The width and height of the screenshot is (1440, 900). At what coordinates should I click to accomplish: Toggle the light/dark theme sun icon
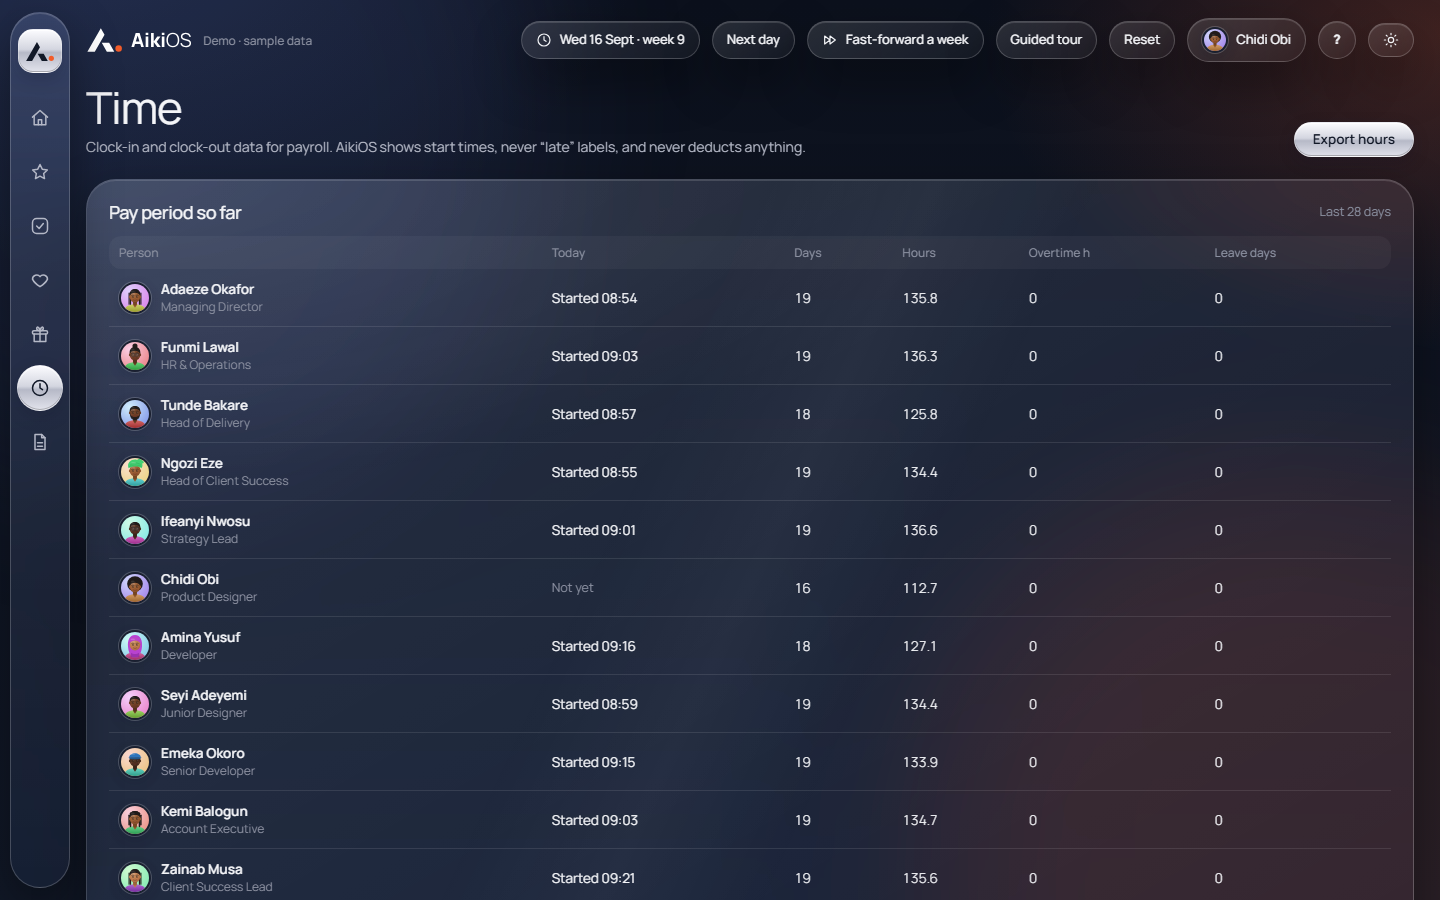coord(1390,40)
